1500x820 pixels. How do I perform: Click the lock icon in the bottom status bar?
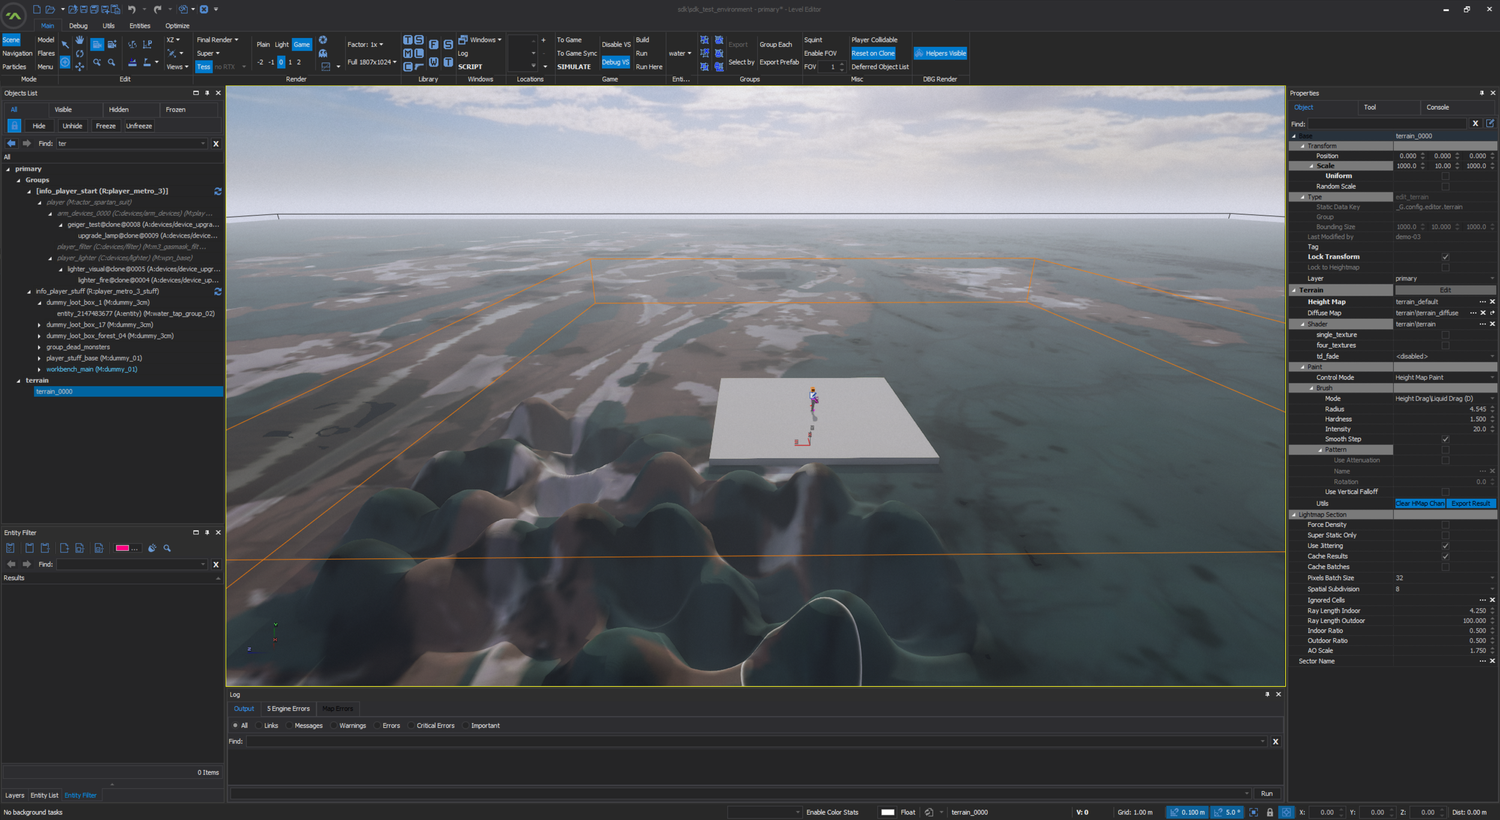1270,812
